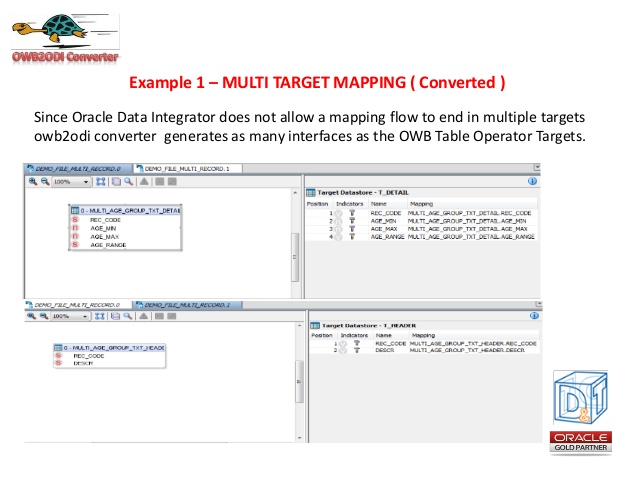Select AGE_RANGE column in DETAIL source
Image resolution: width=638 pixels, height=479 pixels.
click(x=108, y=245)
